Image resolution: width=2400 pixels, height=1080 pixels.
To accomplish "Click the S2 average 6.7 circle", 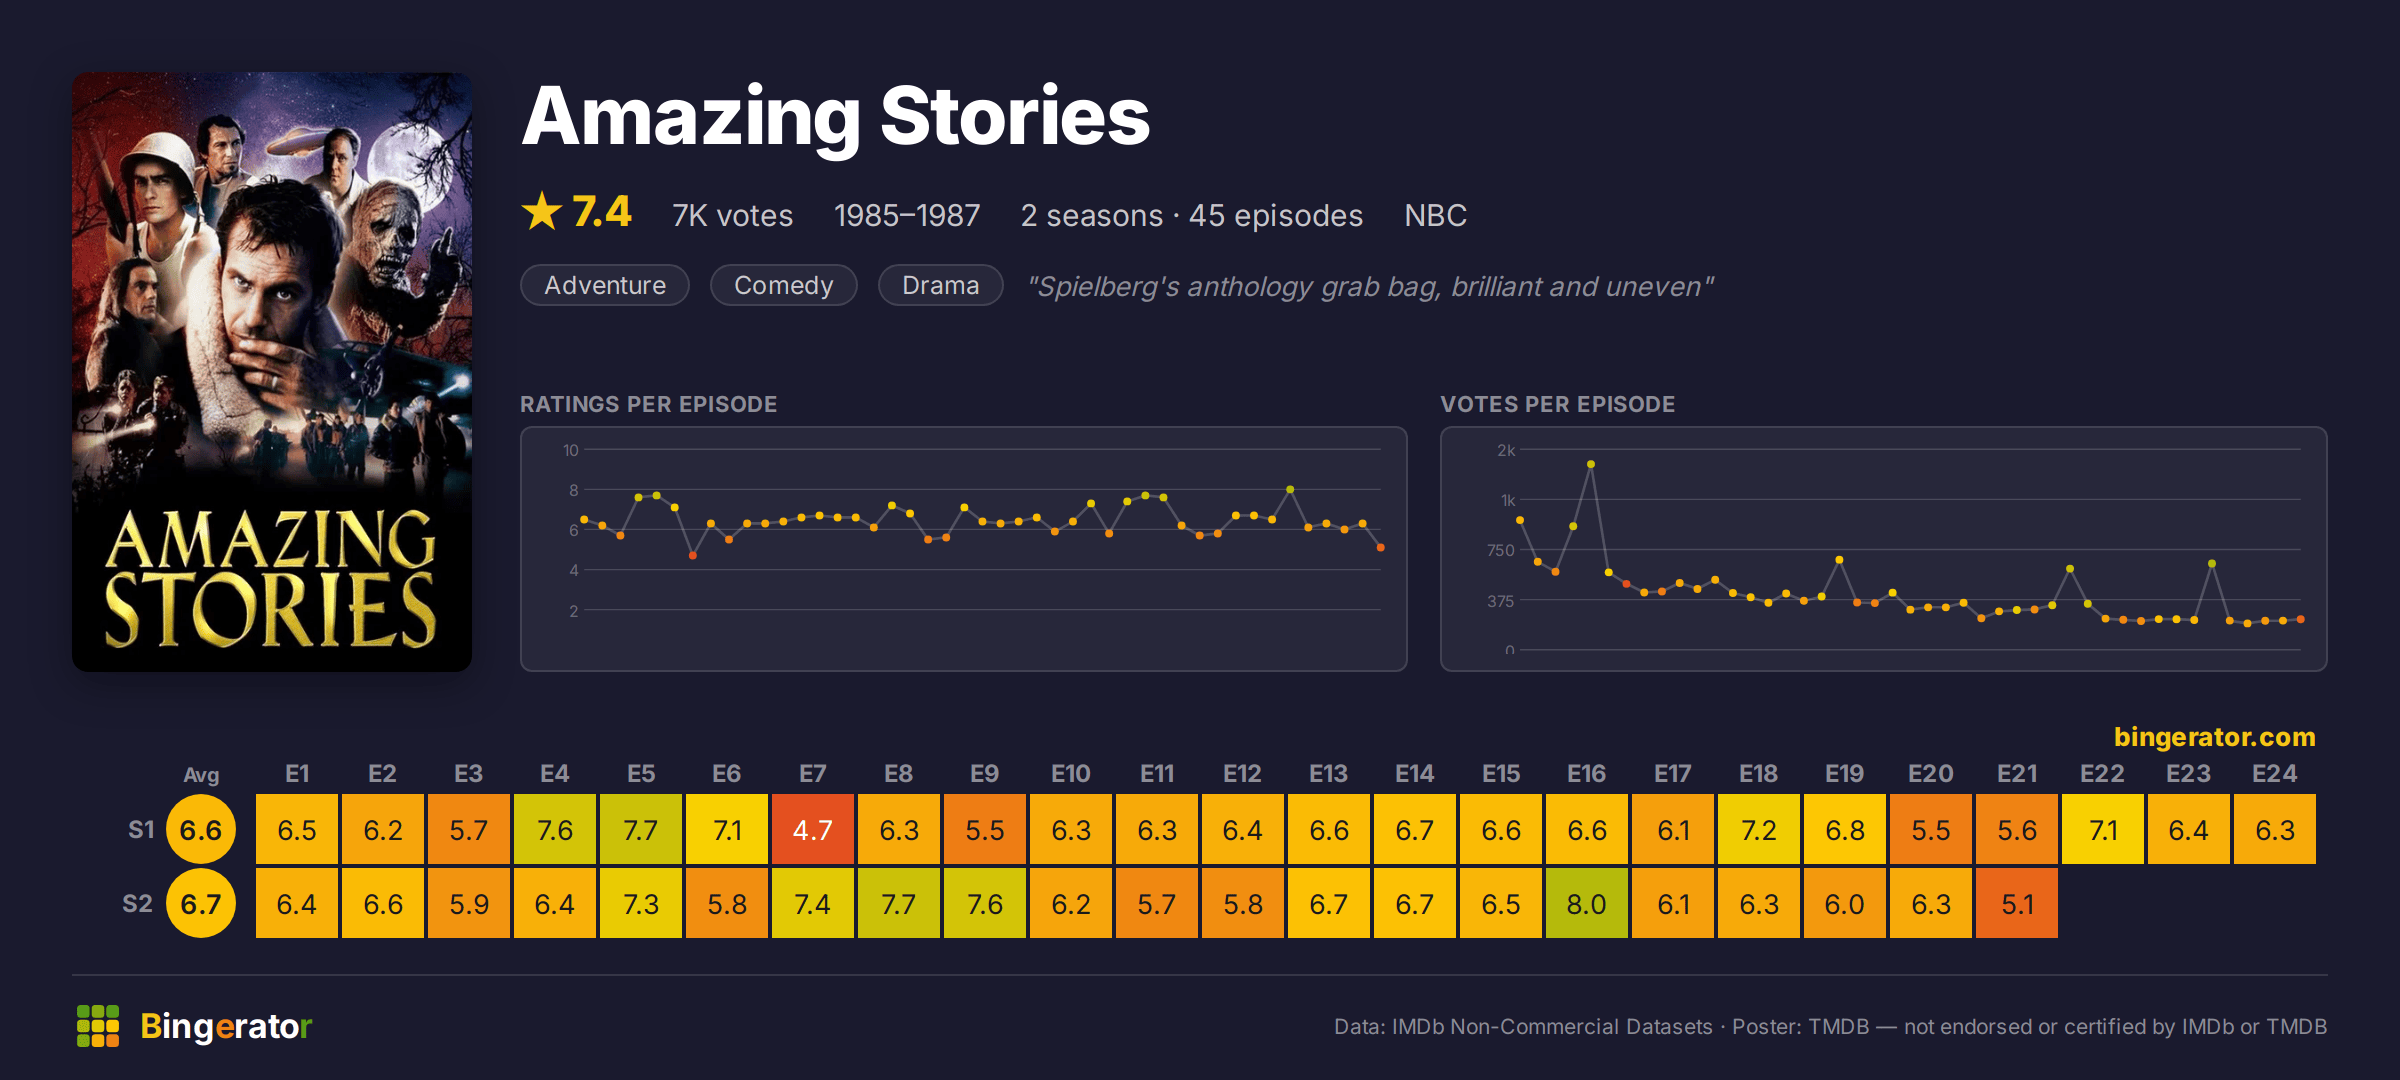I will (201, 904).
